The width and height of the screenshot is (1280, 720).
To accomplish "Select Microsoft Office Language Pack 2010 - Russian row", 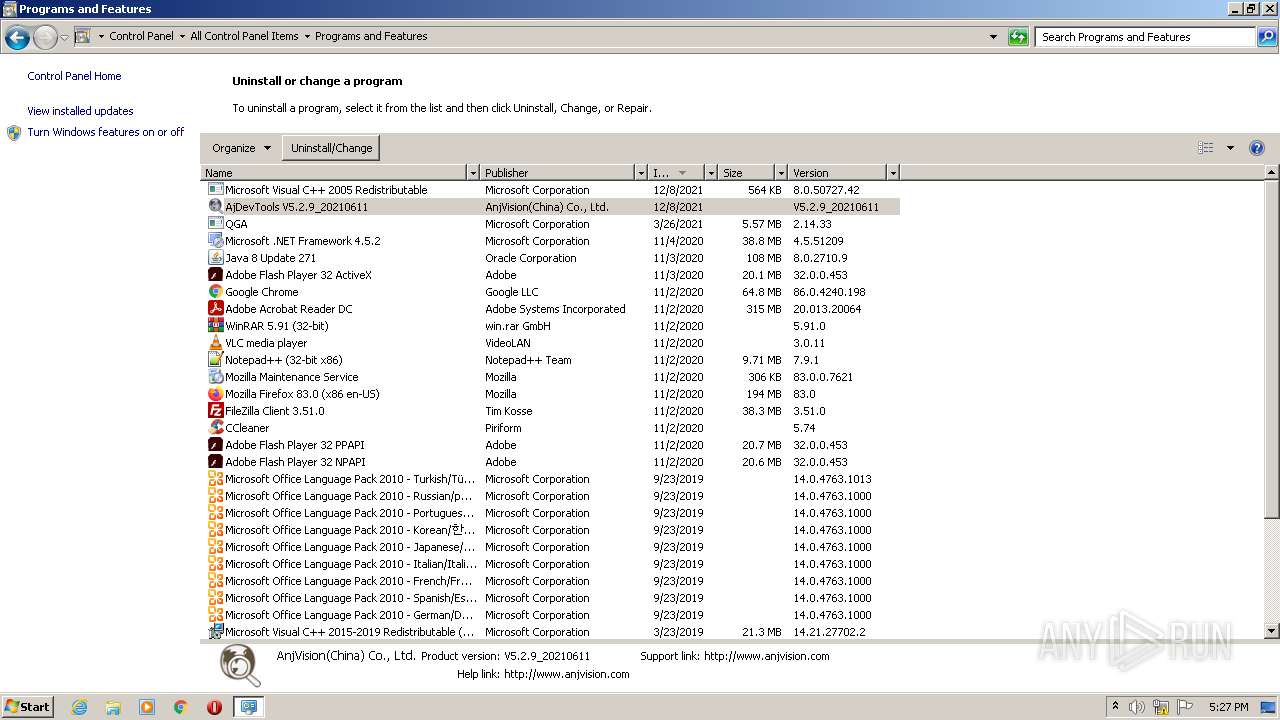I will 549,496.
